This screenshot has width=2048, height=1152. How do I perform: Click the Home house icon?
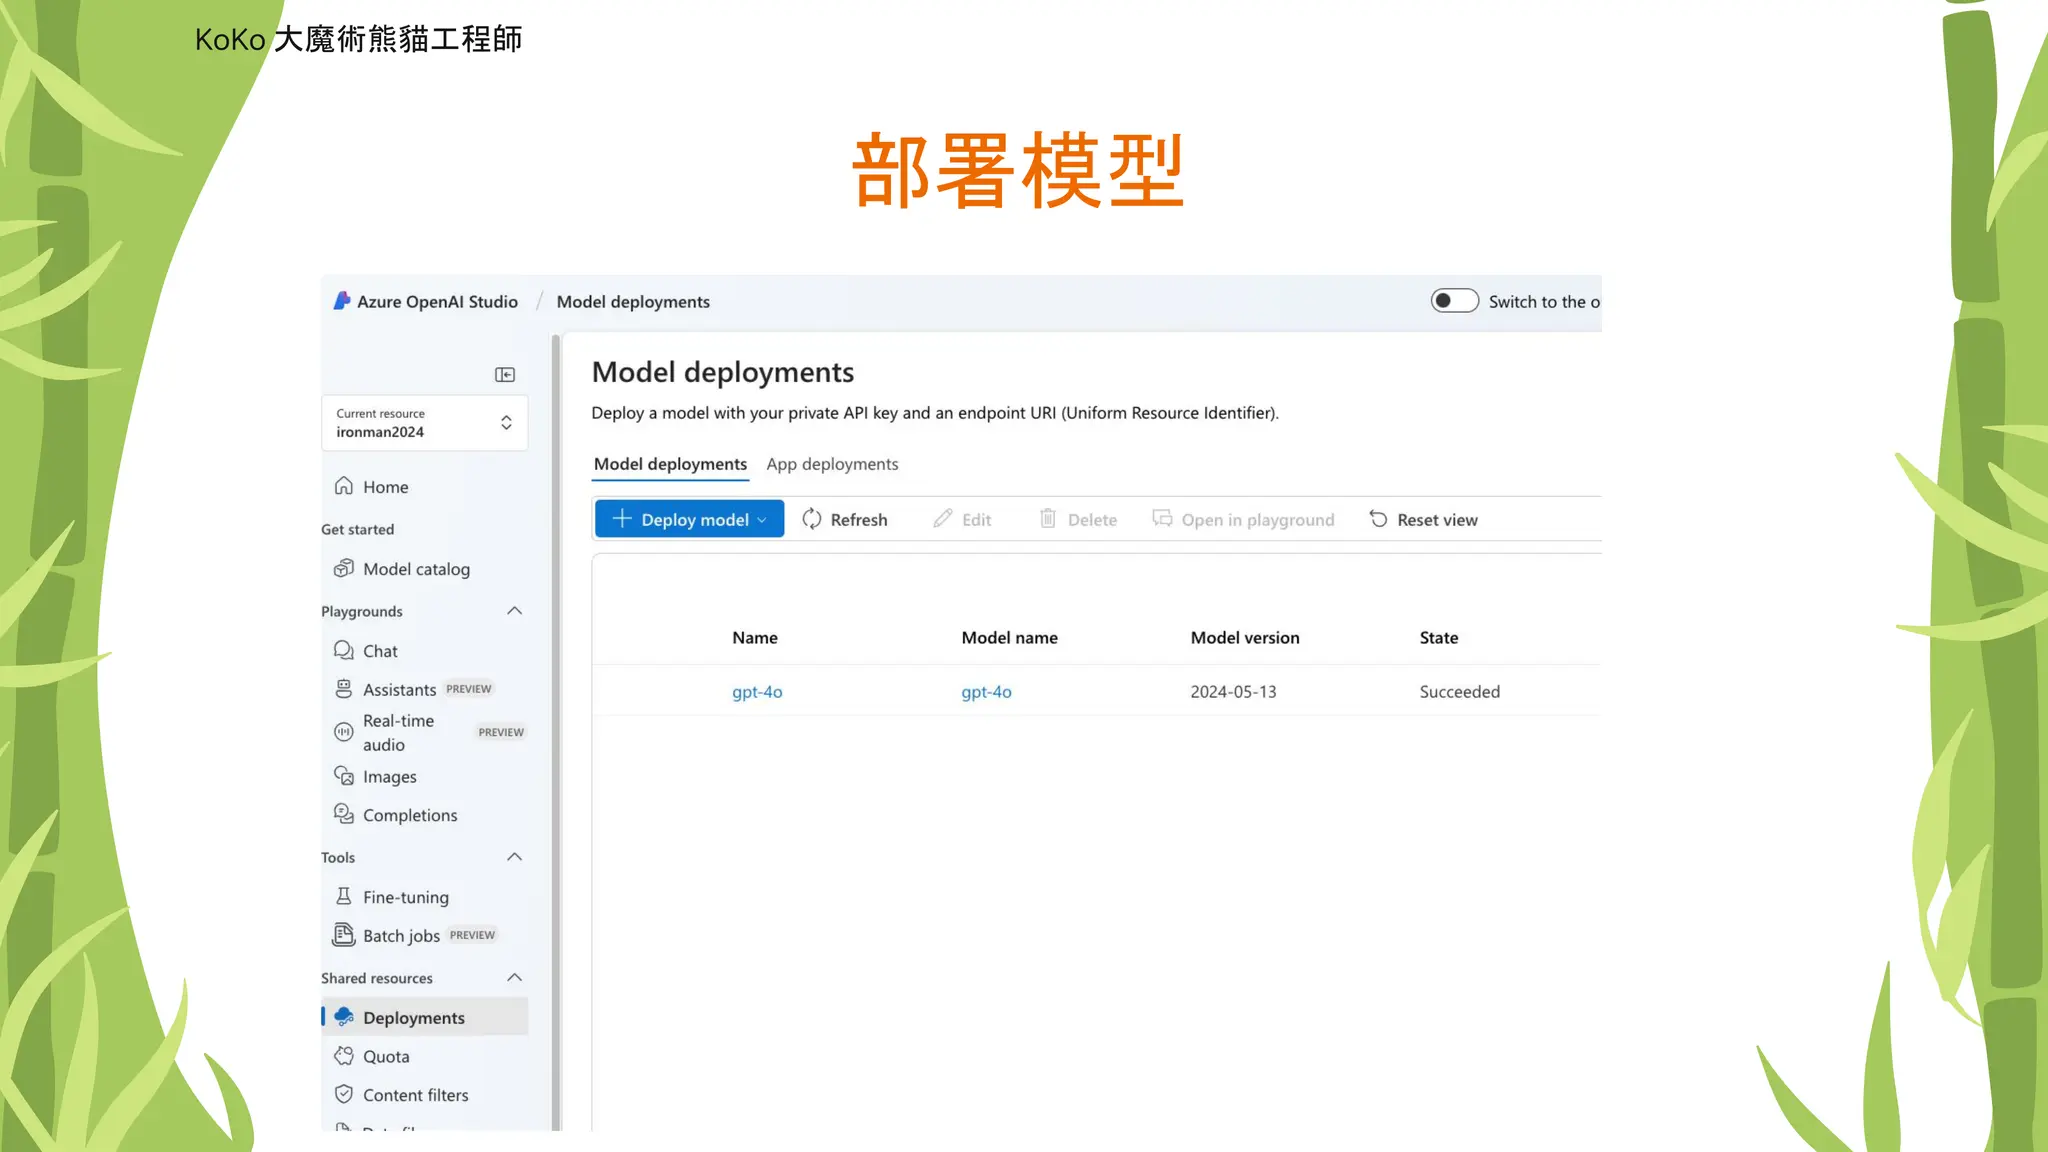[x=343, y=486]
